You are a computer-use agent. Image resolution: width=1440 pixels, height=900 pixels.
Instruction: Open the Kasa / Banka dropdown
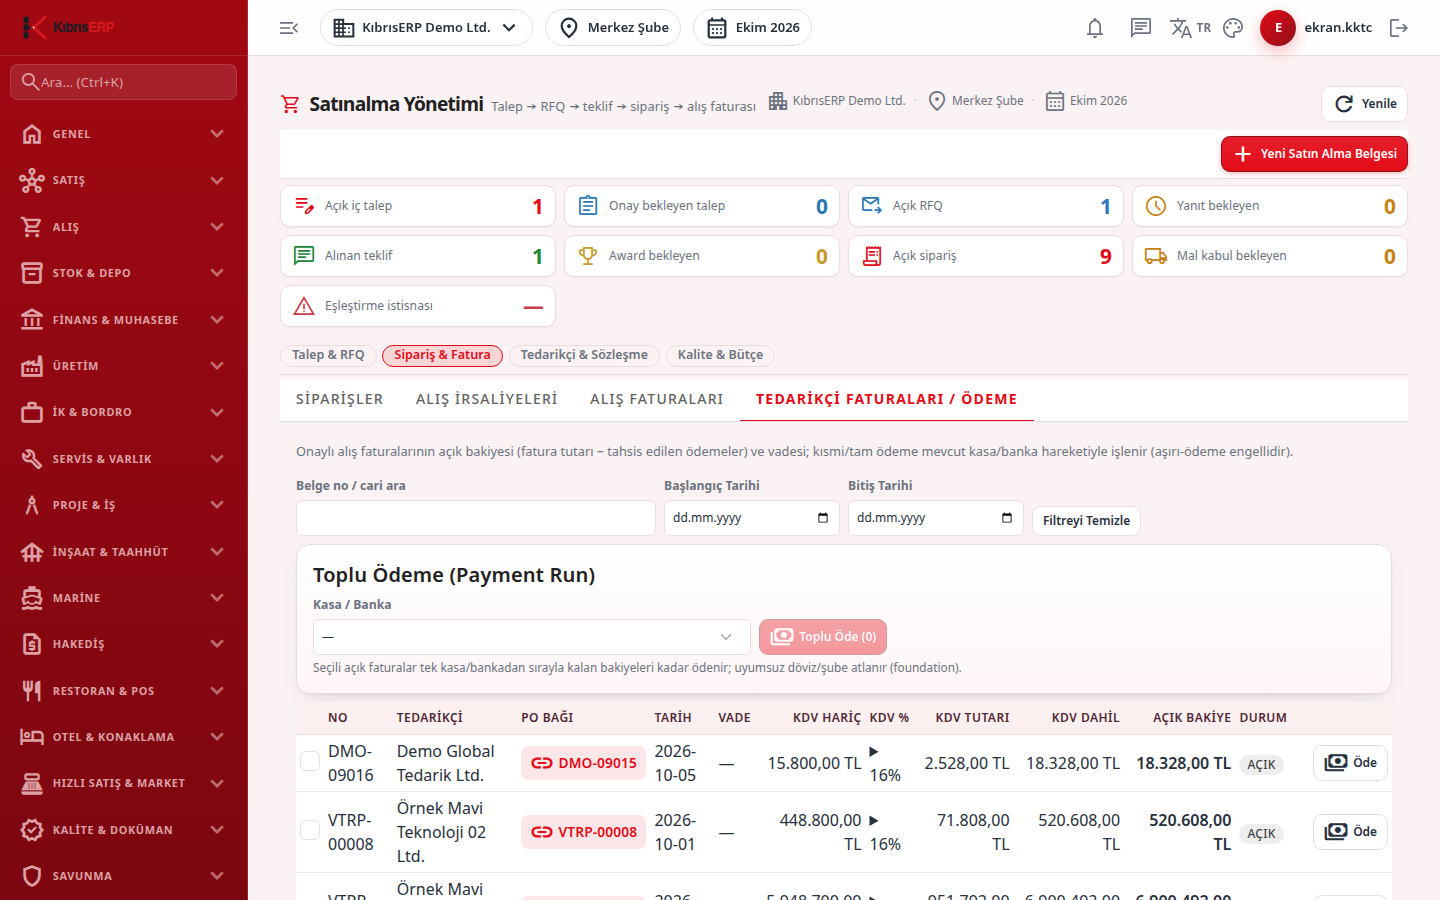[x=532, y=637]
